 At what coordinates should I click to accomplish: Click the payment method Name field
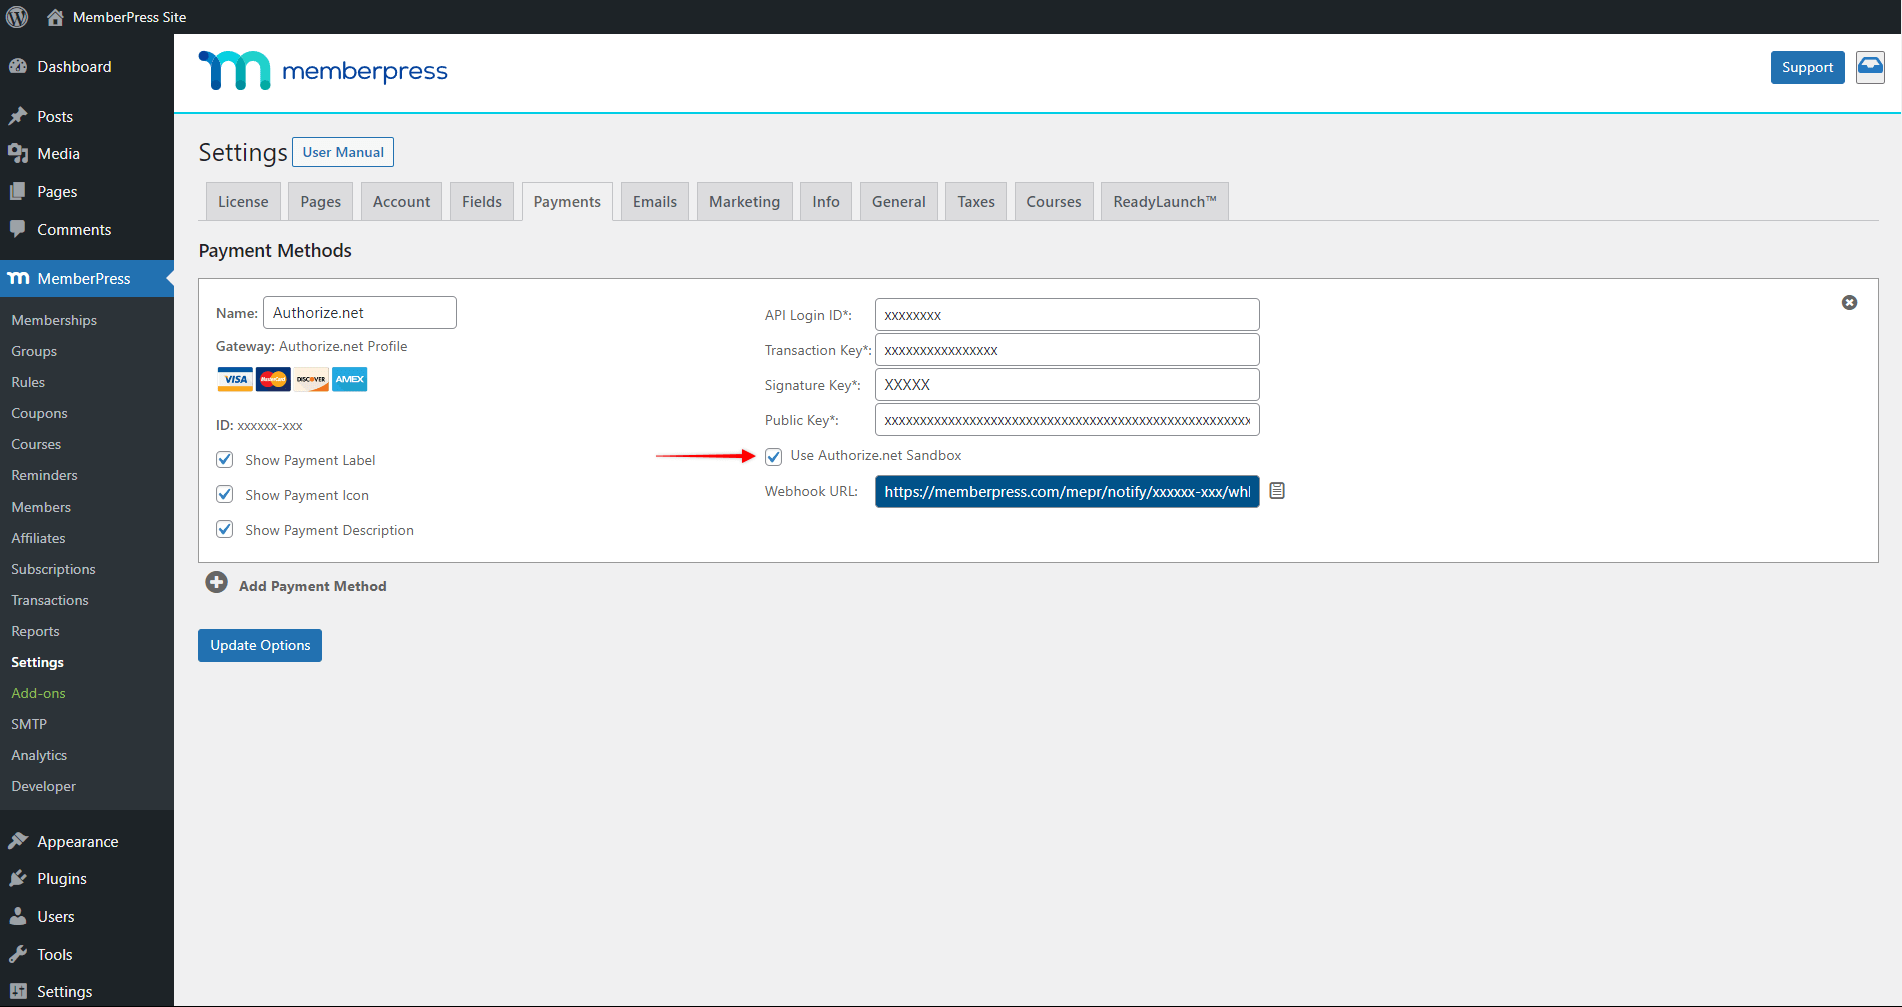pos(360,312)
